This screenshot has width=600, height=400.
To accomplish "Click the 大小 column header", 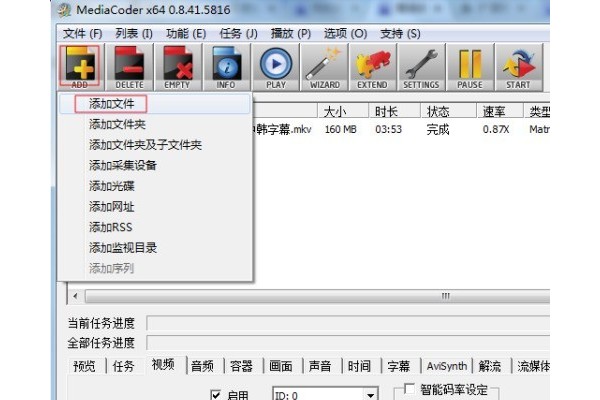I will (x=343, y=111).
